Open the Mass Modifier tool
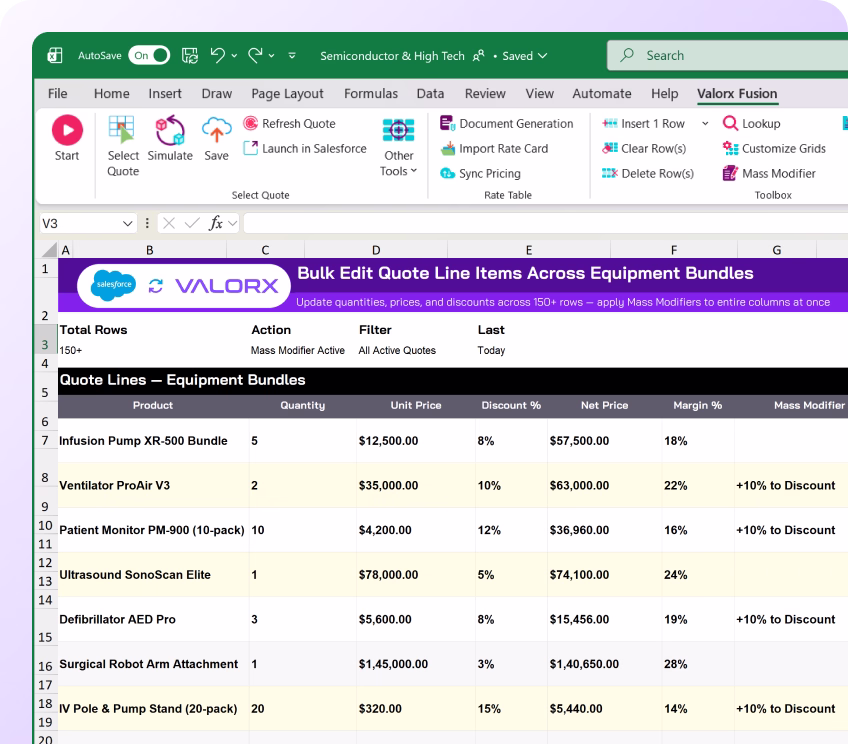Viewport: 848px width, 744px height. coord(769,174)
